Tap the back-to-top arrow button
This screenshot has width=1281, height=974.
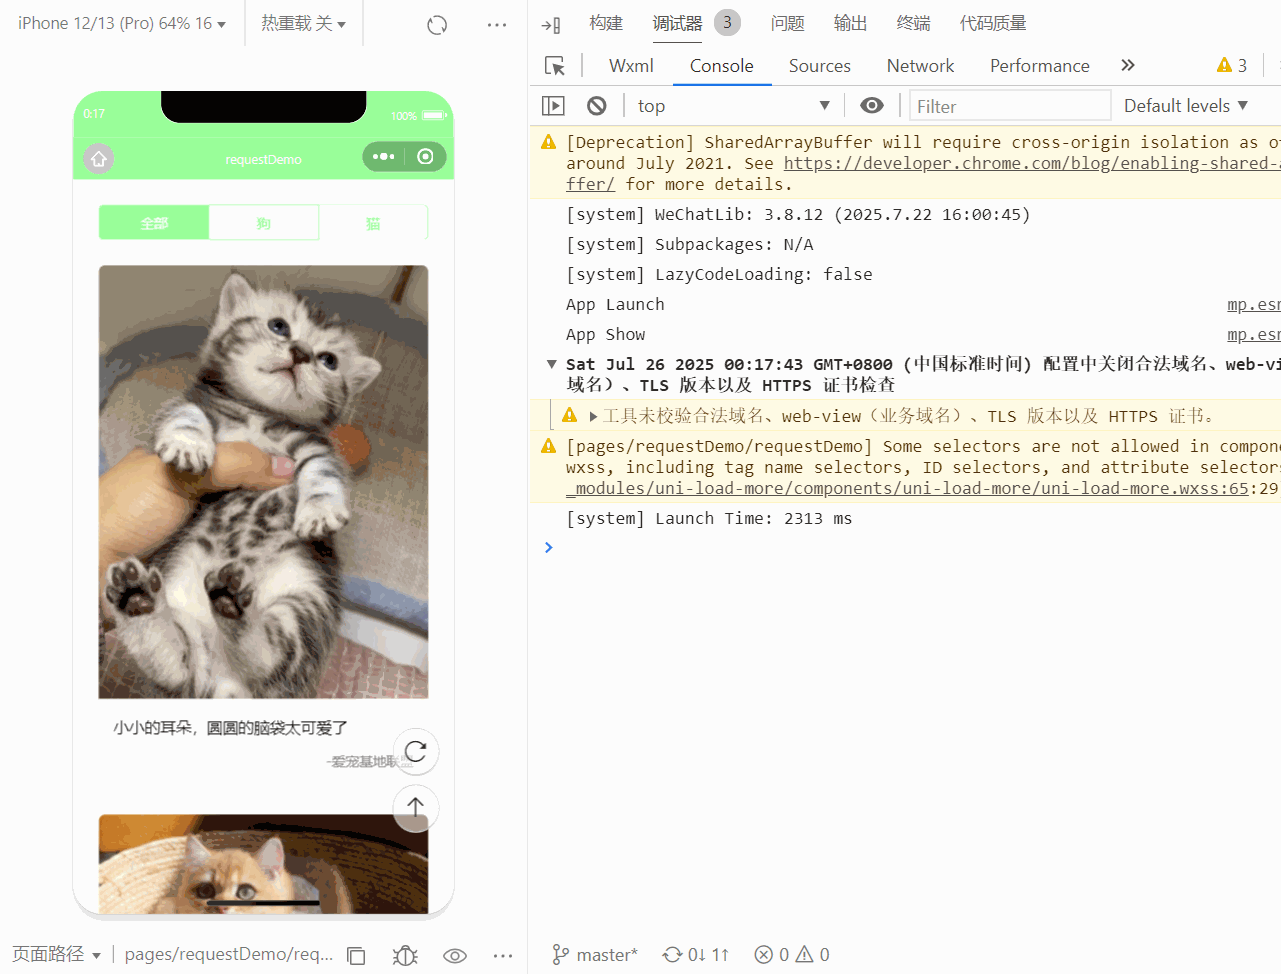tap(416, 807)
